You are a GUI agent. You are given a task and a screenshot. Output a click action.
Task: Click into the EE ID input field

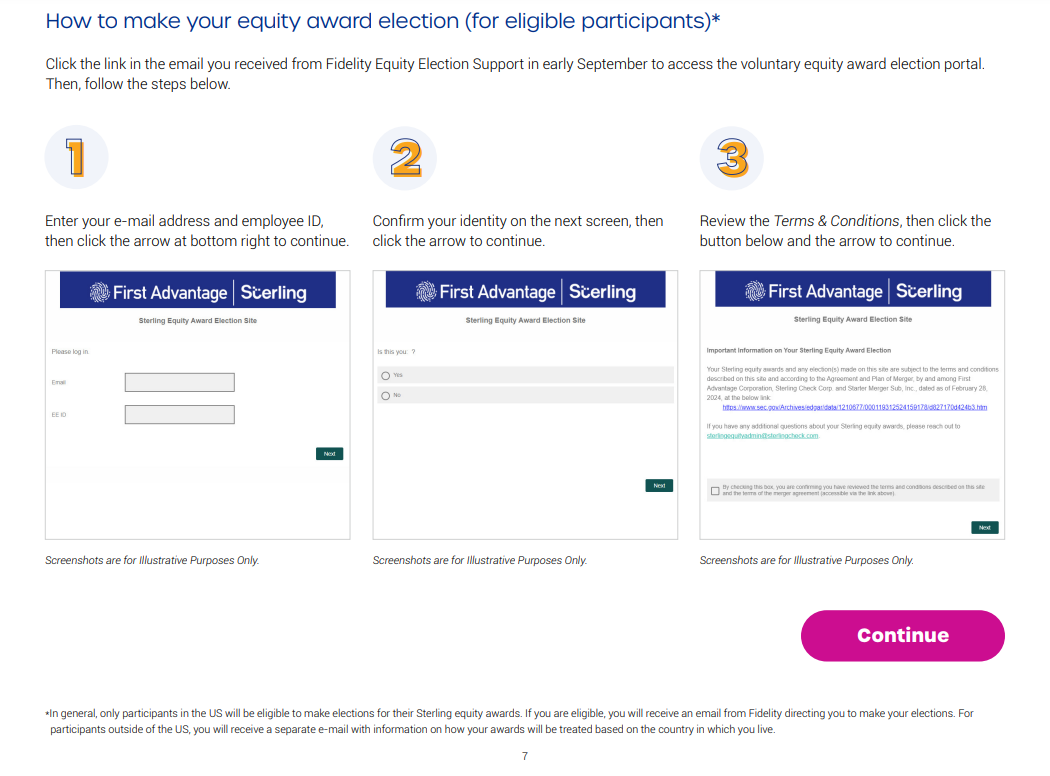coord(179,414)
